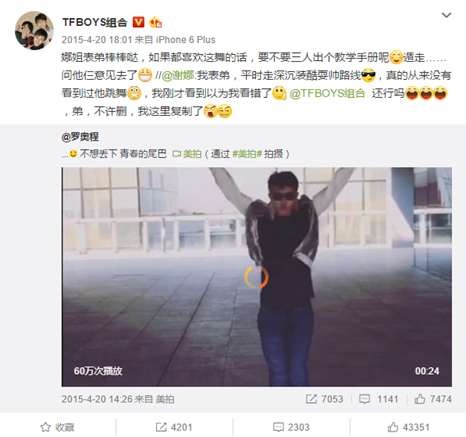Click the green @TFBOYS组合 mention in the post
Image resolution: width=466 pixels, height=437 pixels.
click(328, 93)
